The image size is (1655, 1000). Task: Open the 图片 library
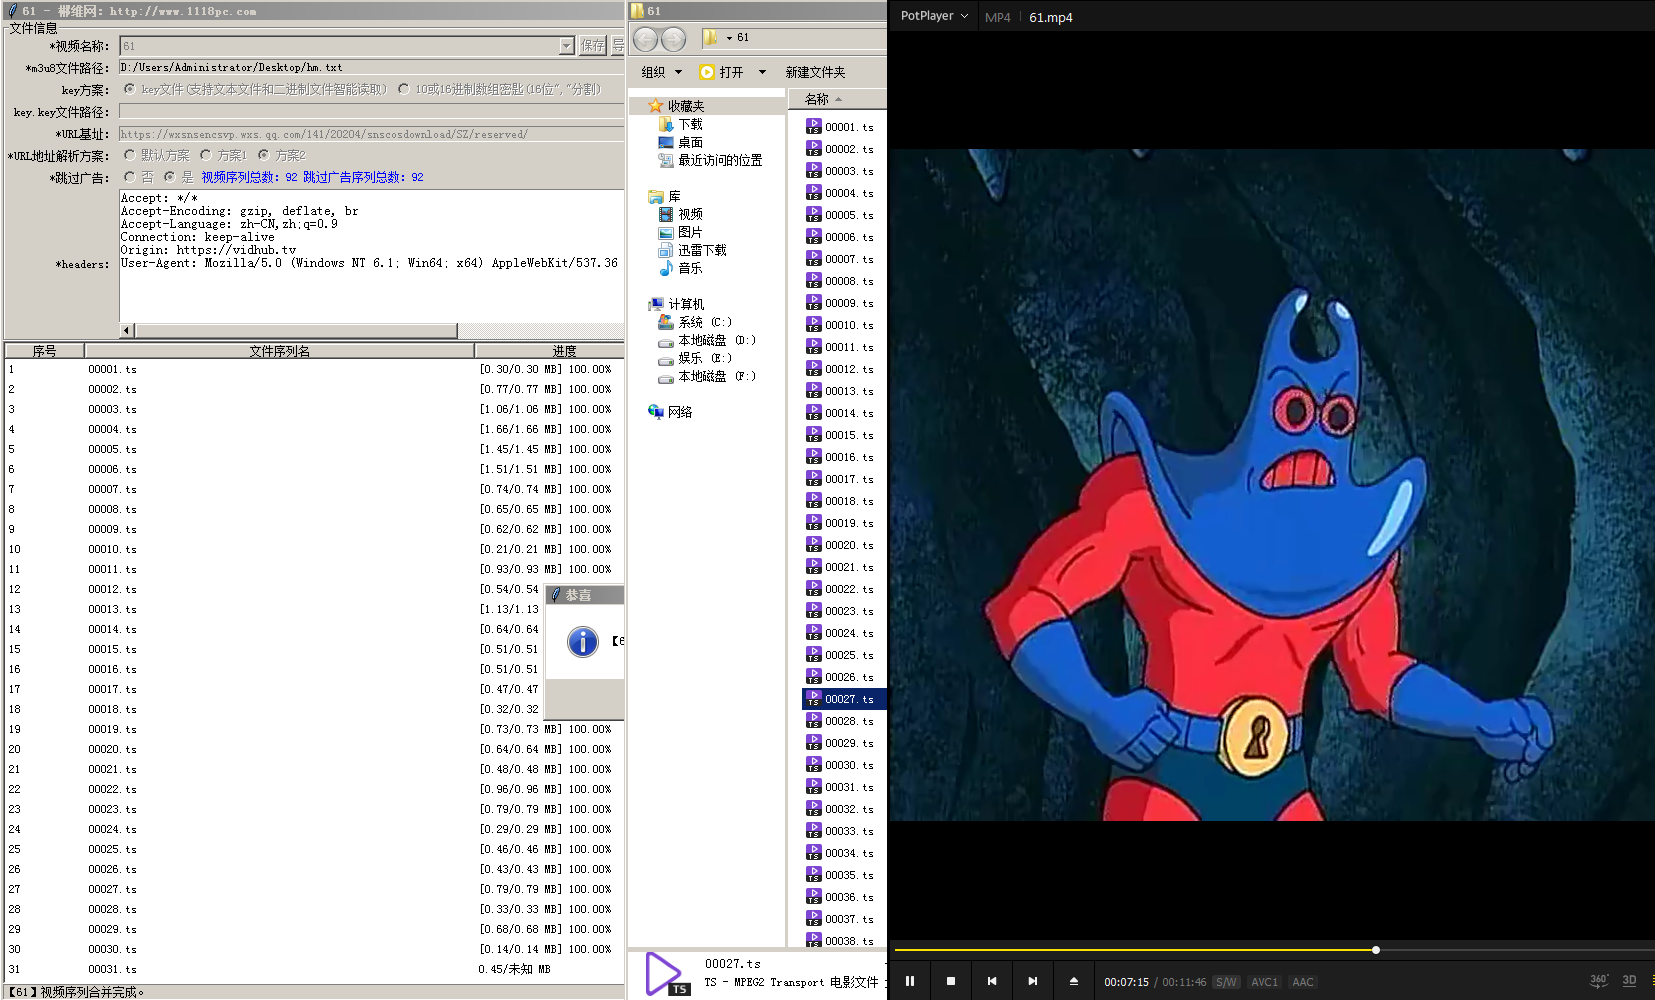(x=681, y=232)
